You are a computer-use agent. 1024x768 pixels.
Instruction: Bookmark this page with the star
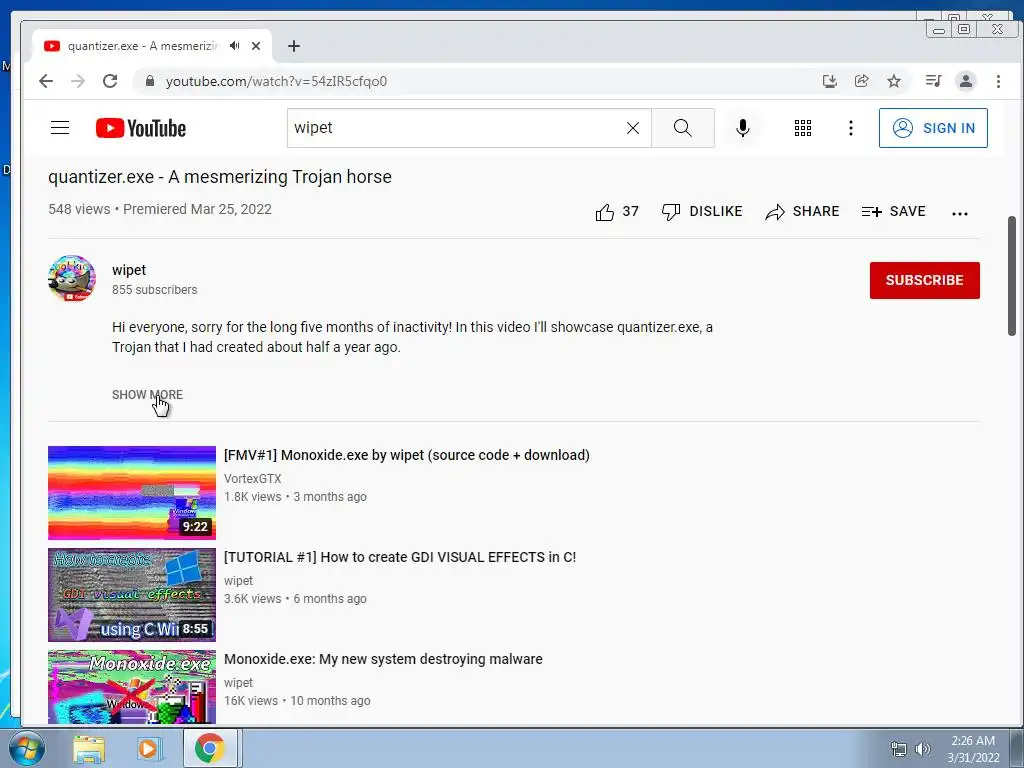click(x=894, y=81)
